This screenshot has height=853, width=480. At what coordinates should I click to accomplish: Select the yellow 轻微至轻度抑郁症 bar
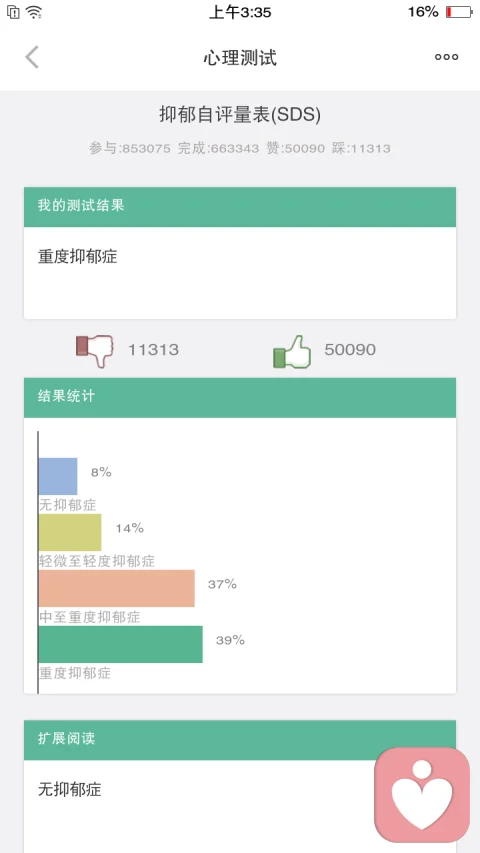click(x=70, y=532)
